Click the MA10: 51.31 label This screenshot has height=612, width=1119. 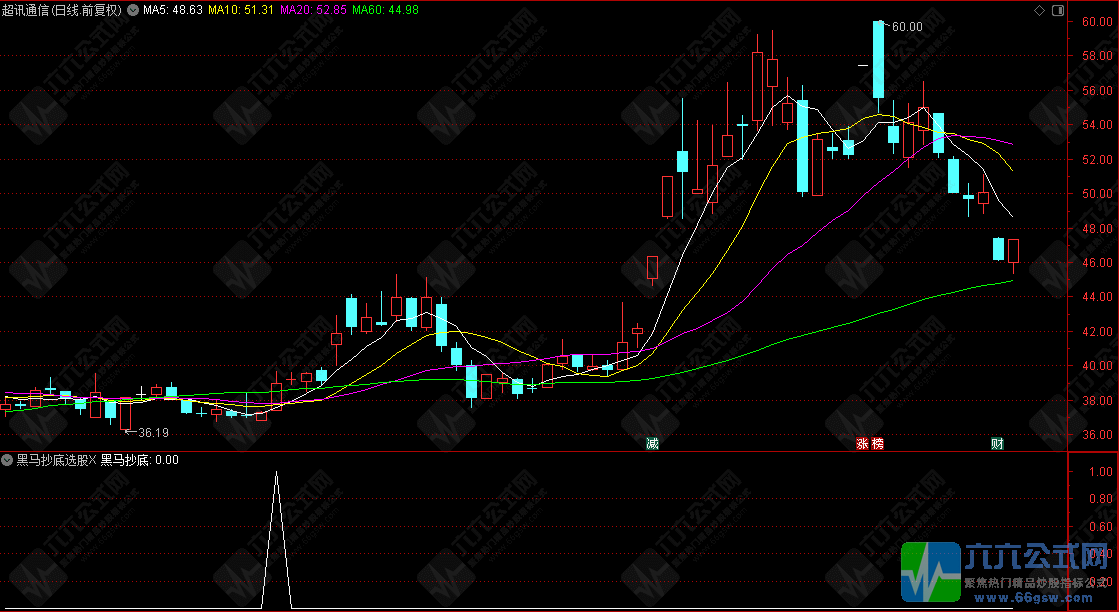point(240,10)
